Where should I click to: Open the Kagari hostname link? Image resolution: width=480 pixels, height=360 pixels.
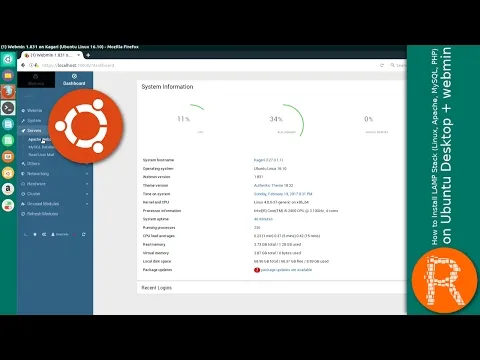[268, 160]
